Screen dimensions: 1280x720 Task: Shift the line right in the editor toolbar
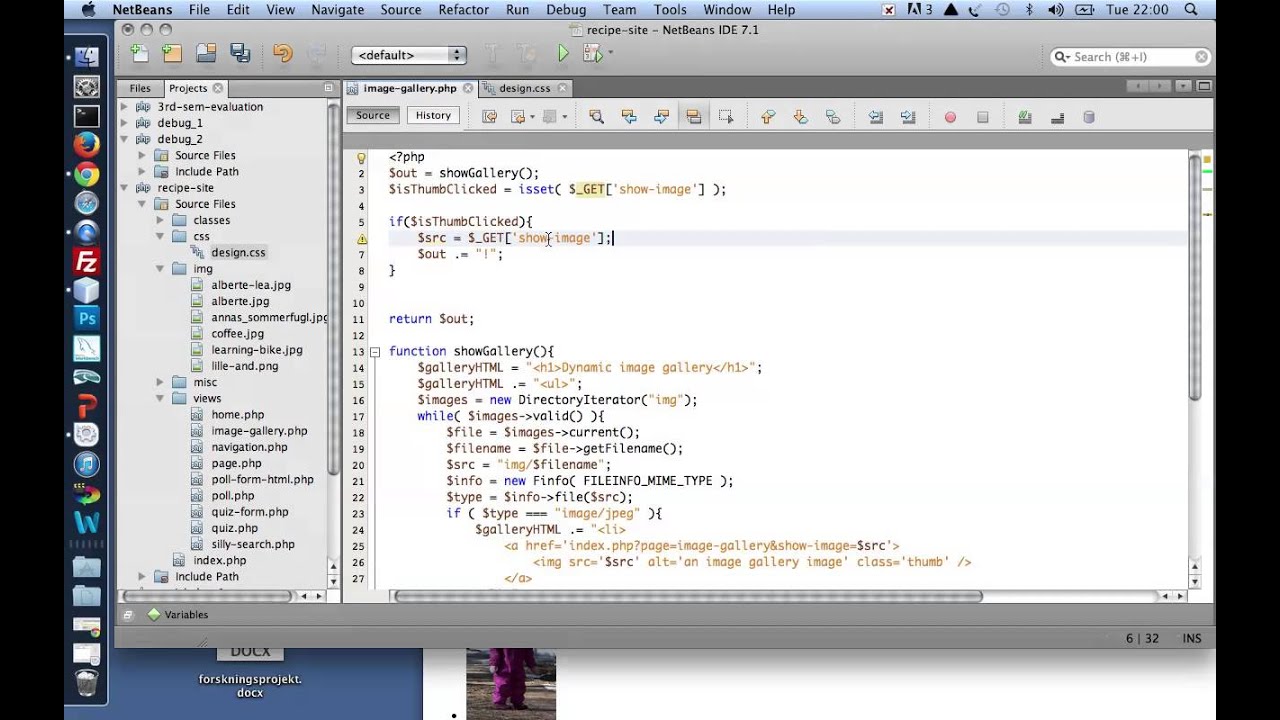pyautogui.click(x=908, y=117)
